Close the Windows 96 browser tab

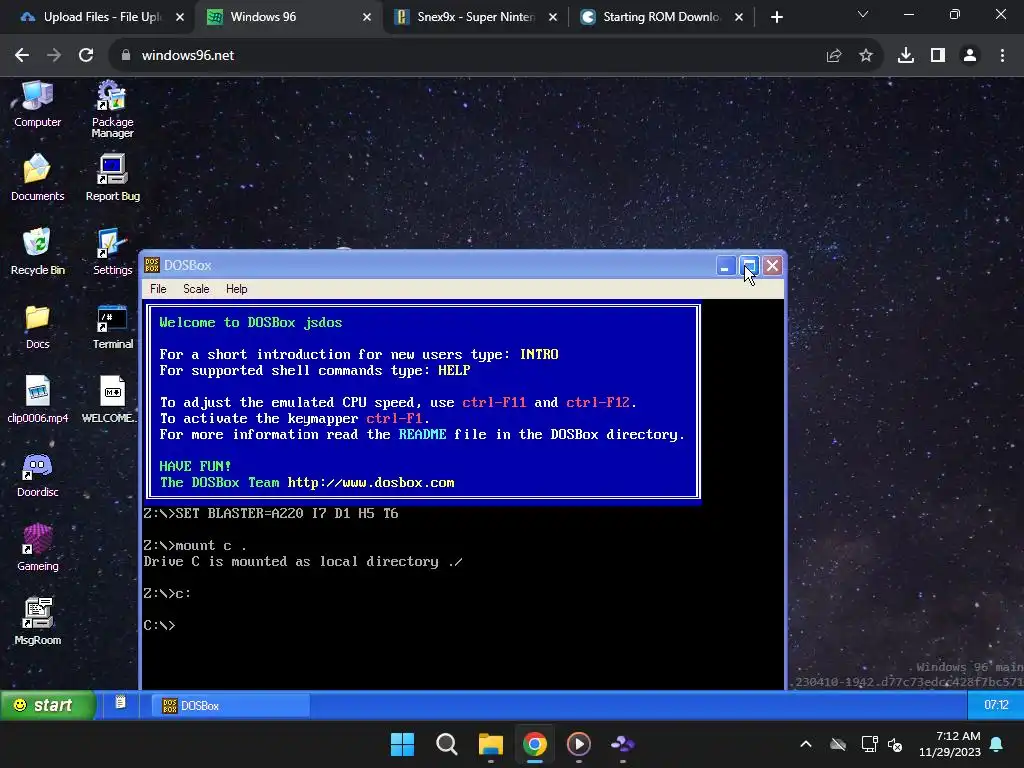366,18
